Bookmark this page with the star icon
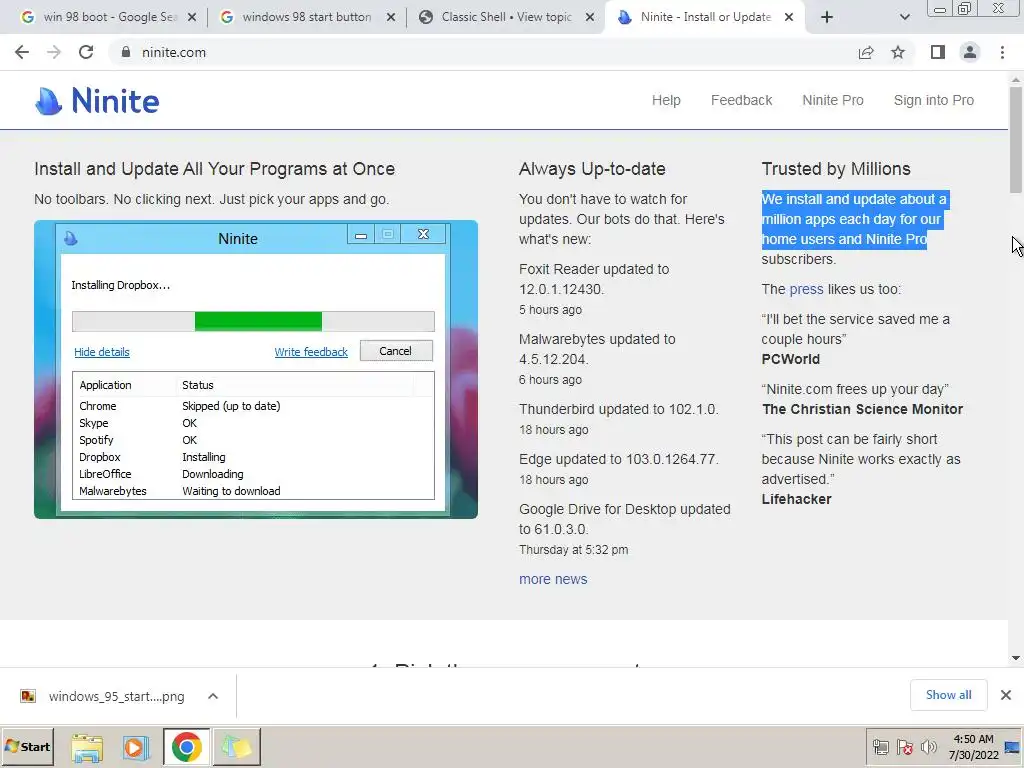The width and height of the screenshot is (1024, 768). click(x=898, y=52)
